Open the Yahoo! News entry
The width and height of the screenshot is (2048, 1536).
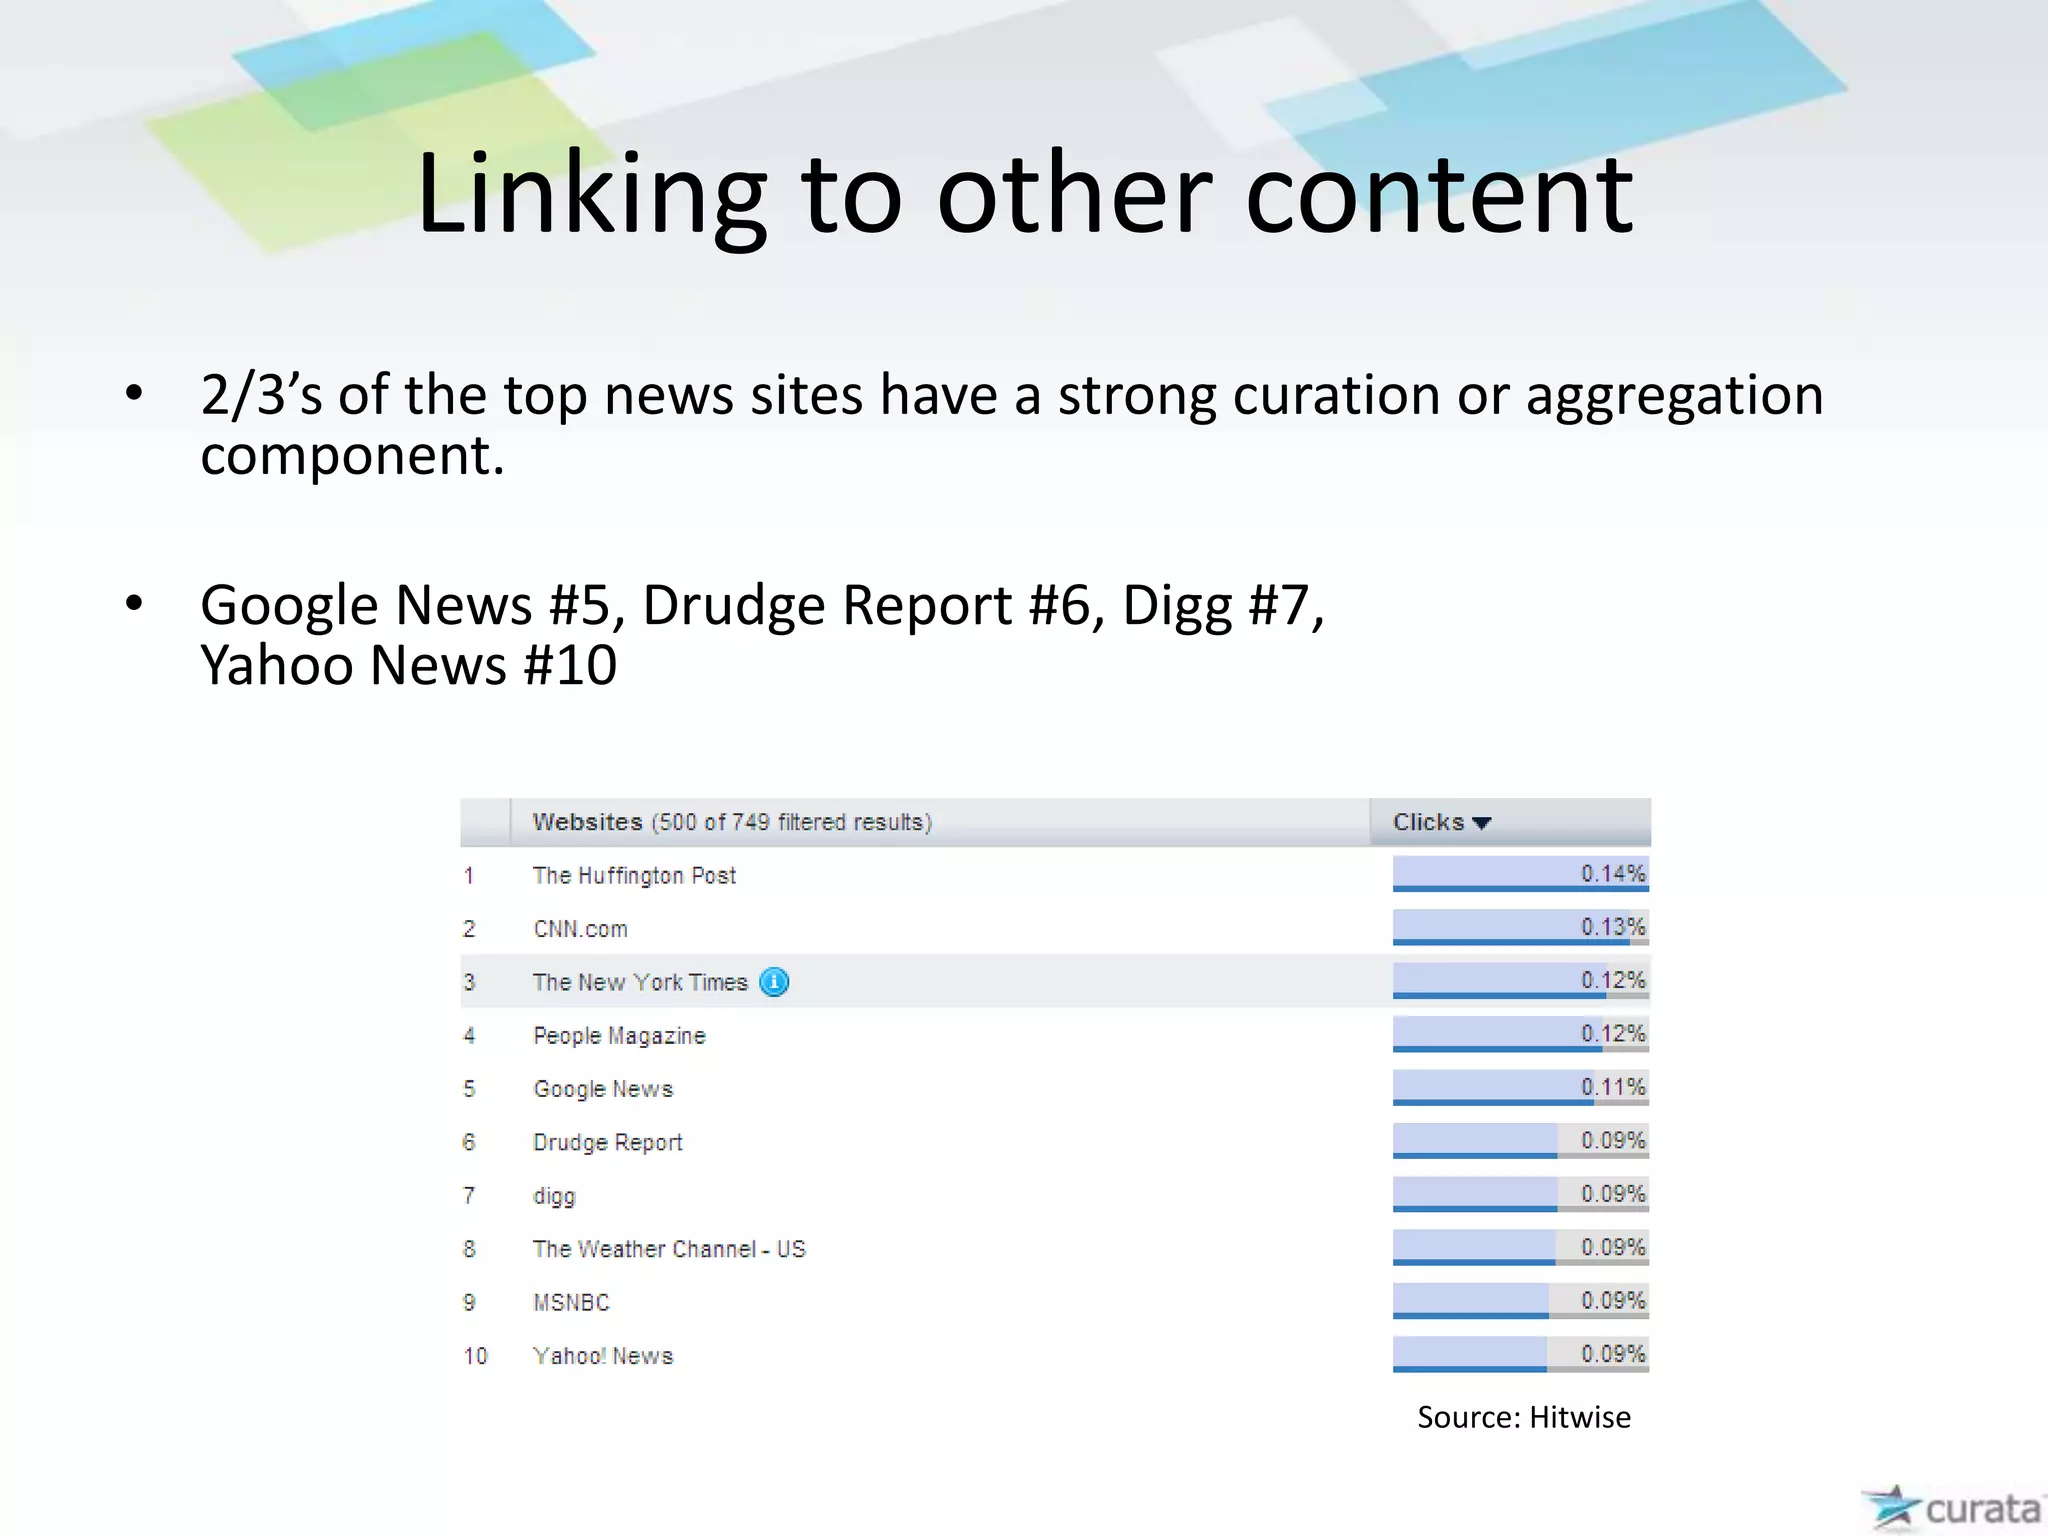(603, 1356)
